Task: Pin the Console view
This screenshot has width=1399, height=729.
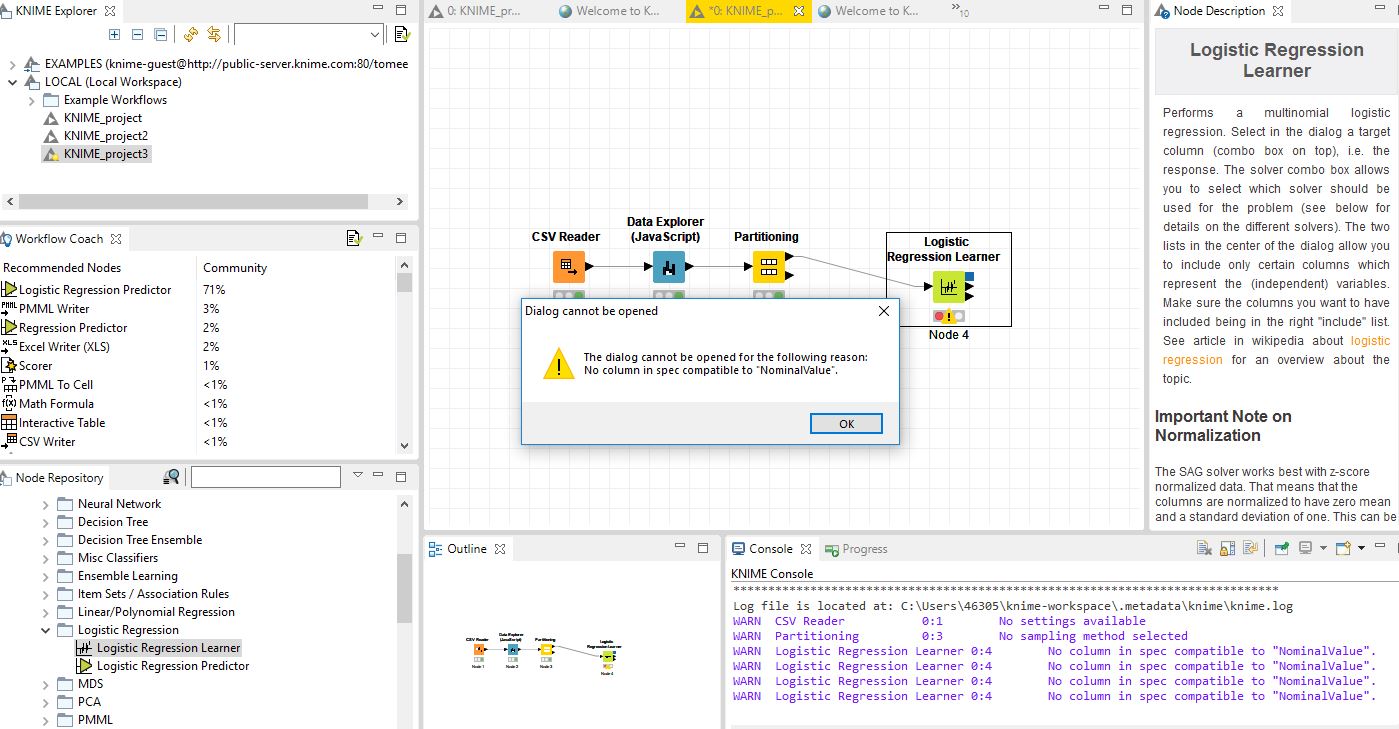Action: pos(1281,548)
